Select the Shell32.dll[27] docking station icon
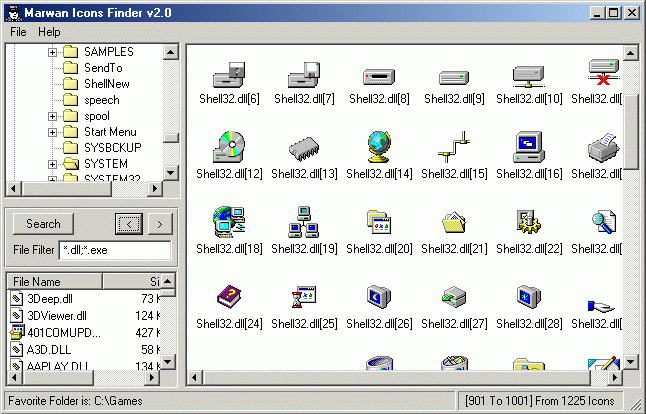 click(x=454, y=297)
